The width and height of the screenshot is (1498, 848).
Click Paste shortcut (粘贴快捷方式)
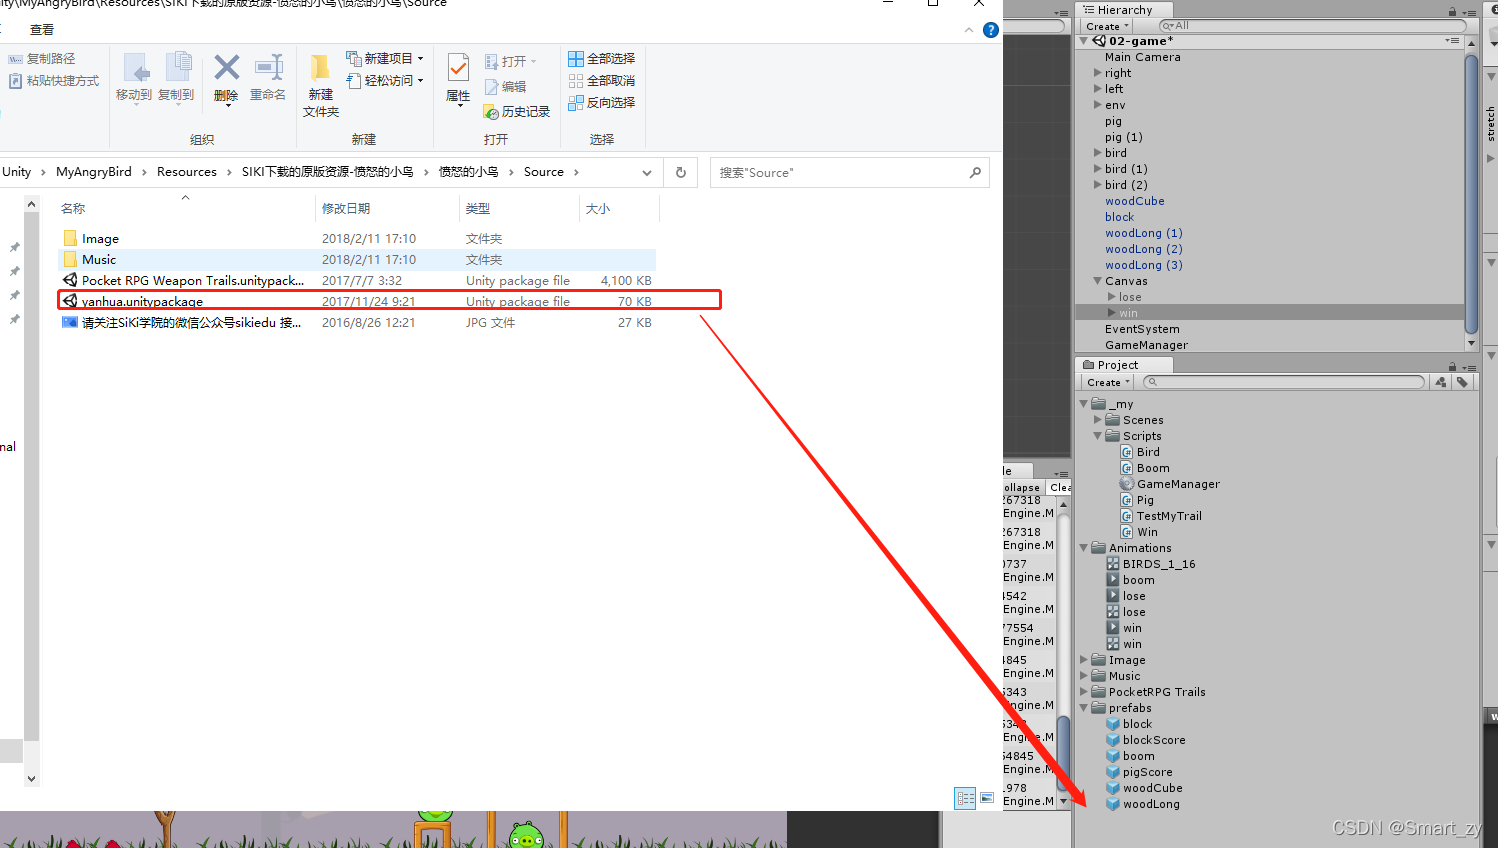click(55, 80)
